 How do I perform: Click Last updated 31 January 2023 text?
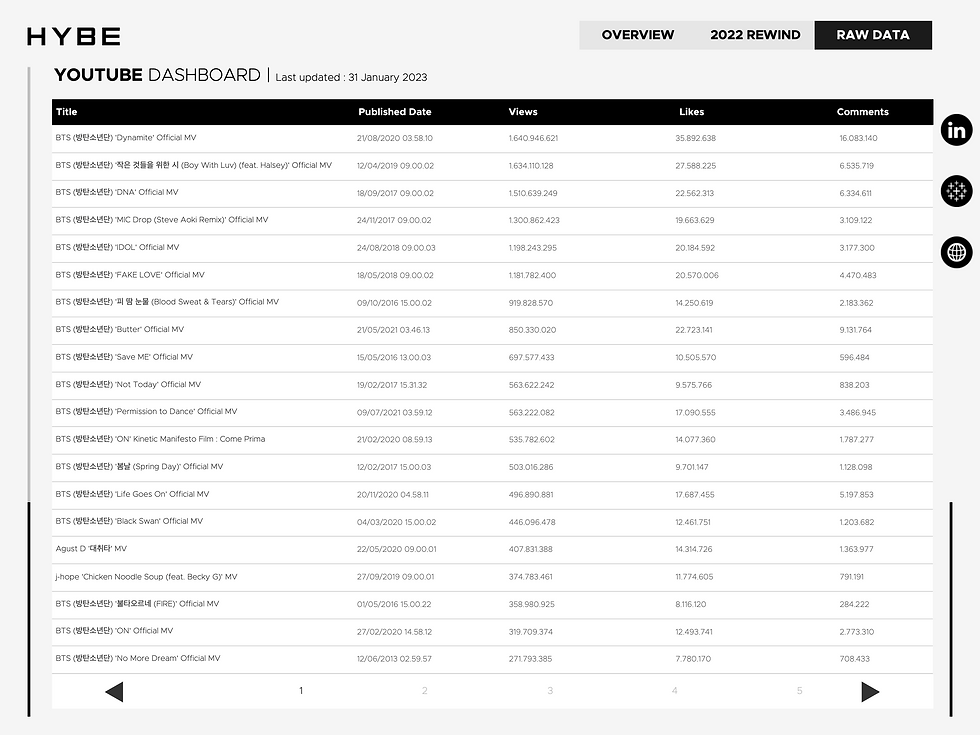point(351,78)
